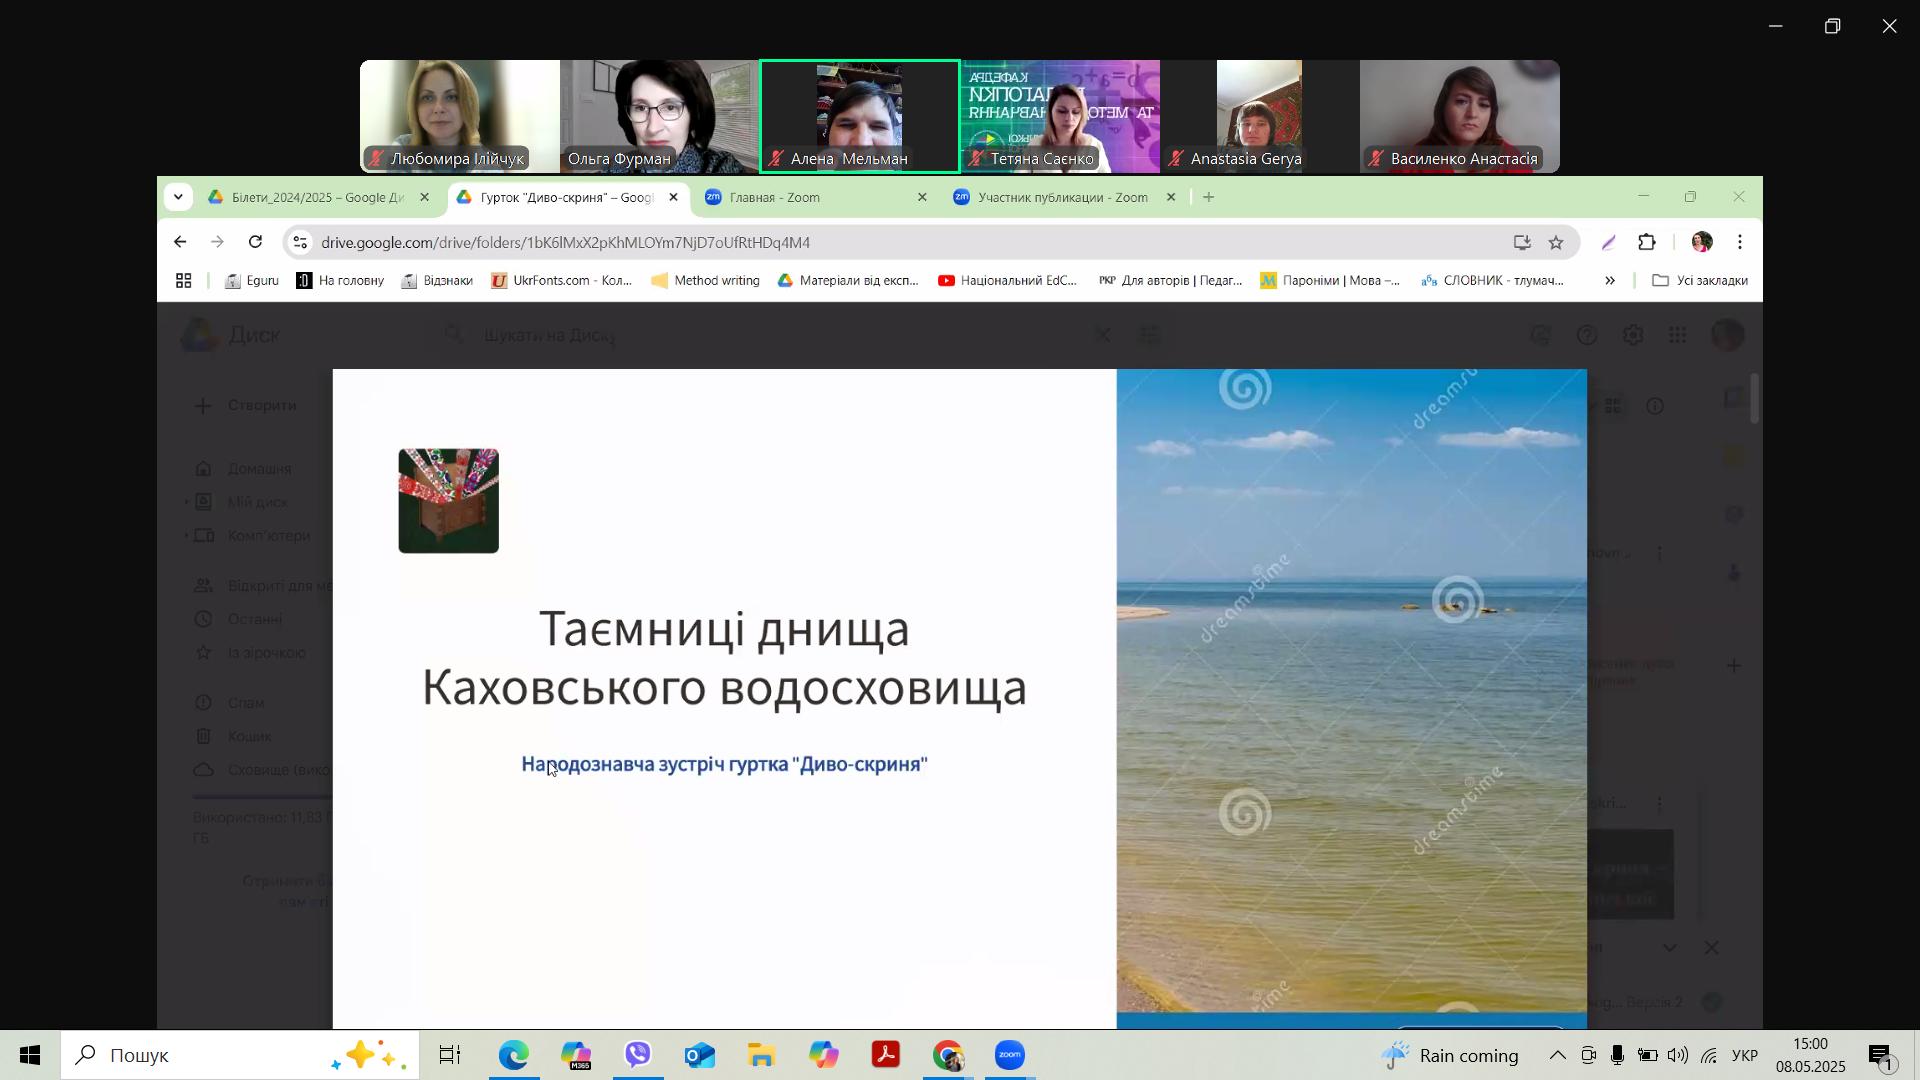Open the Кошик (trash) in Drive sidebar
The width and height of the screenshot is (1920, 1080).
click(205, 736)
